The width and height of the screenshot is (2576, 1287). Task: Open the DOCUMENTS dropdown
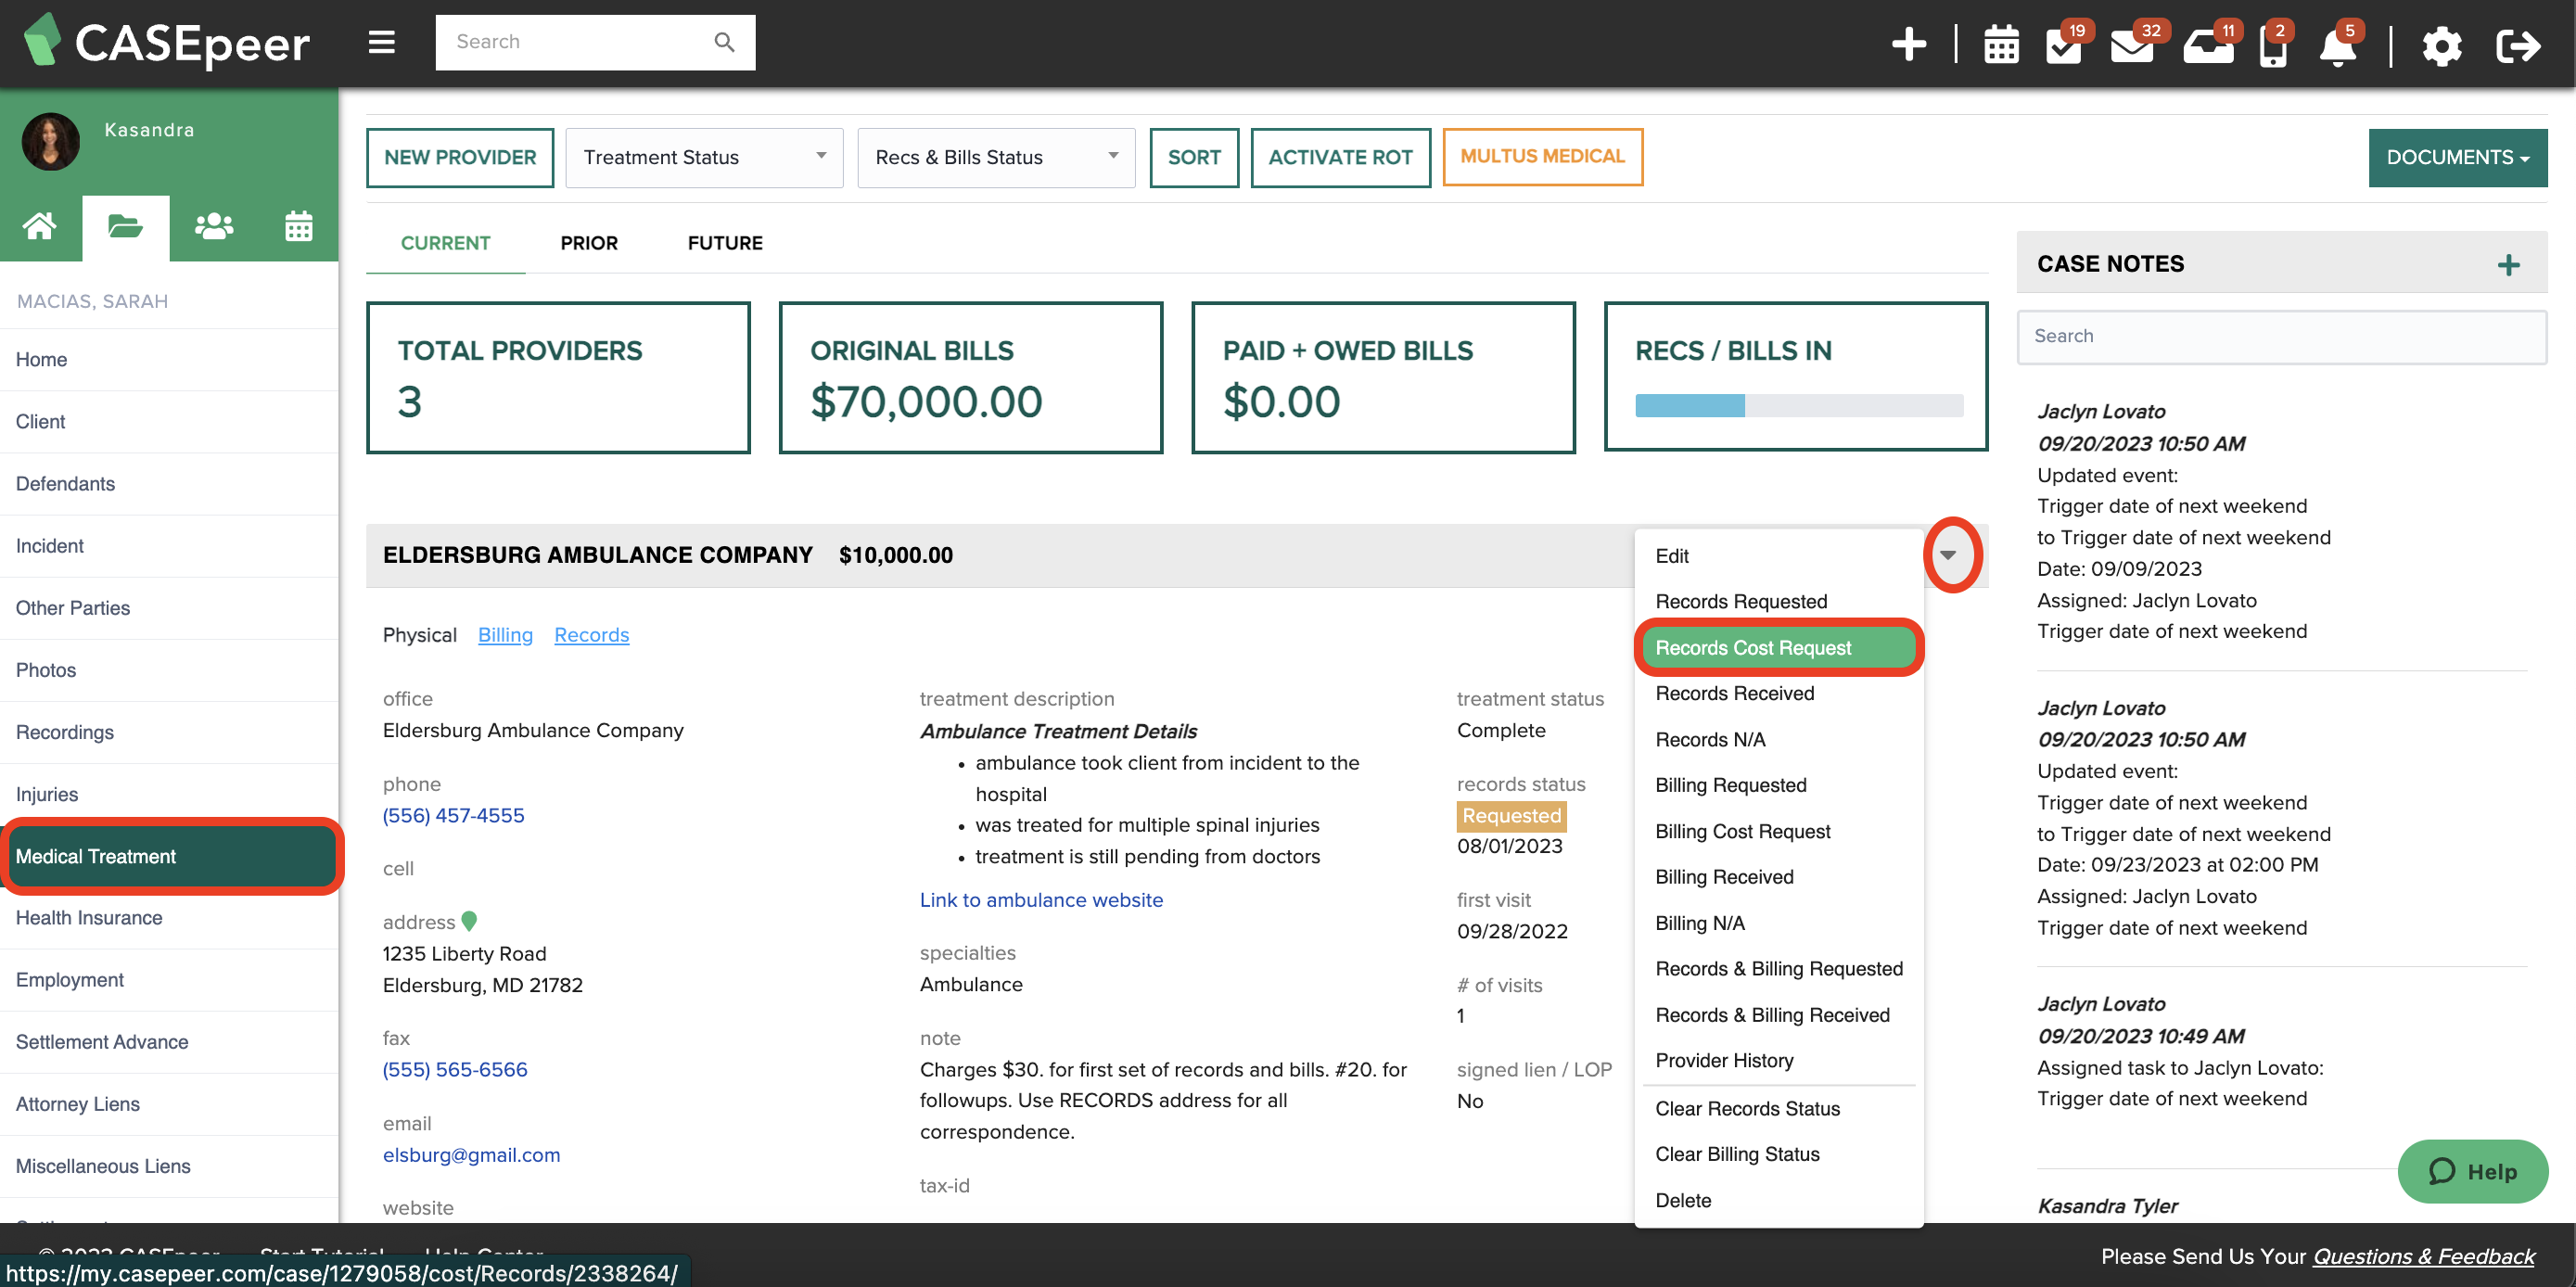[x=2458, y=157]
